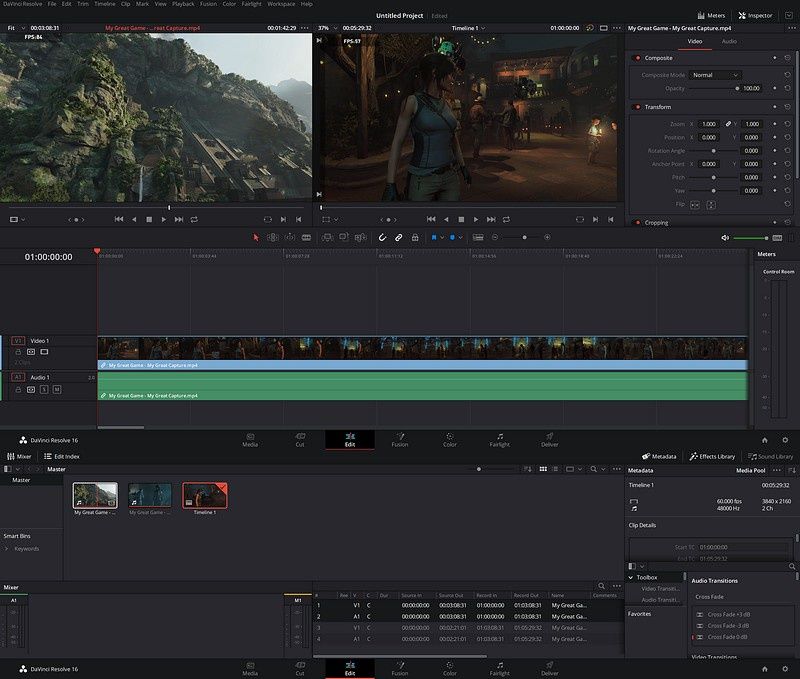
Task: Click the timeline zoom in plus icon
Action: coord(547,238)
